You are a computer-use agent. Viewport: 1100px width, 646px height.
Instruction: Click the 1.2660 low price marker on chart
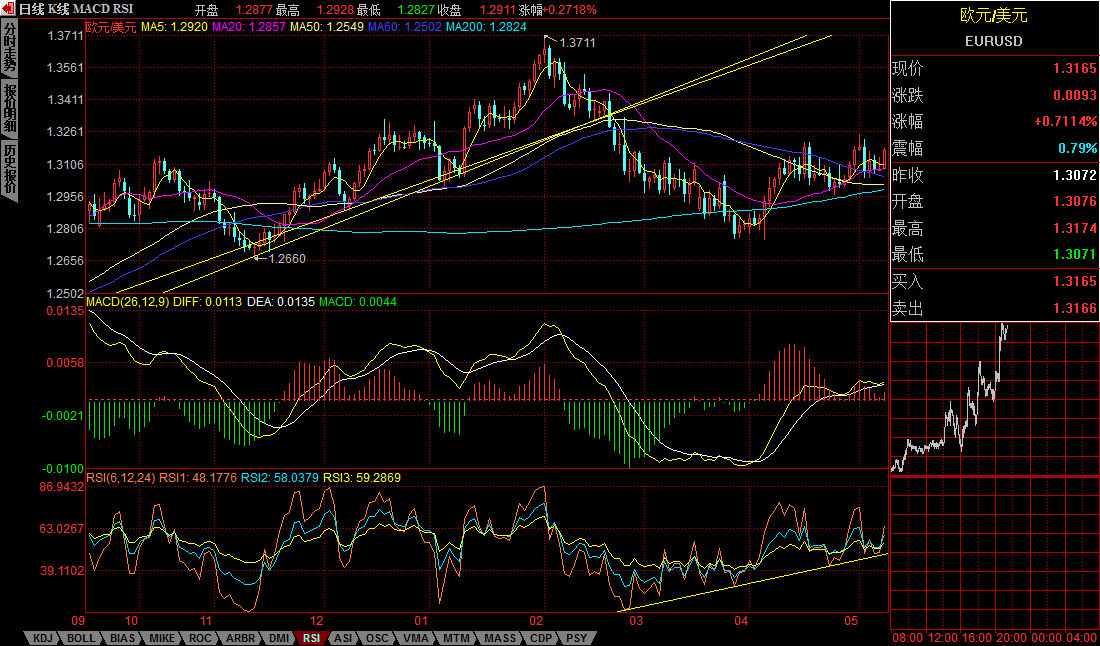[x=287, y=259]
